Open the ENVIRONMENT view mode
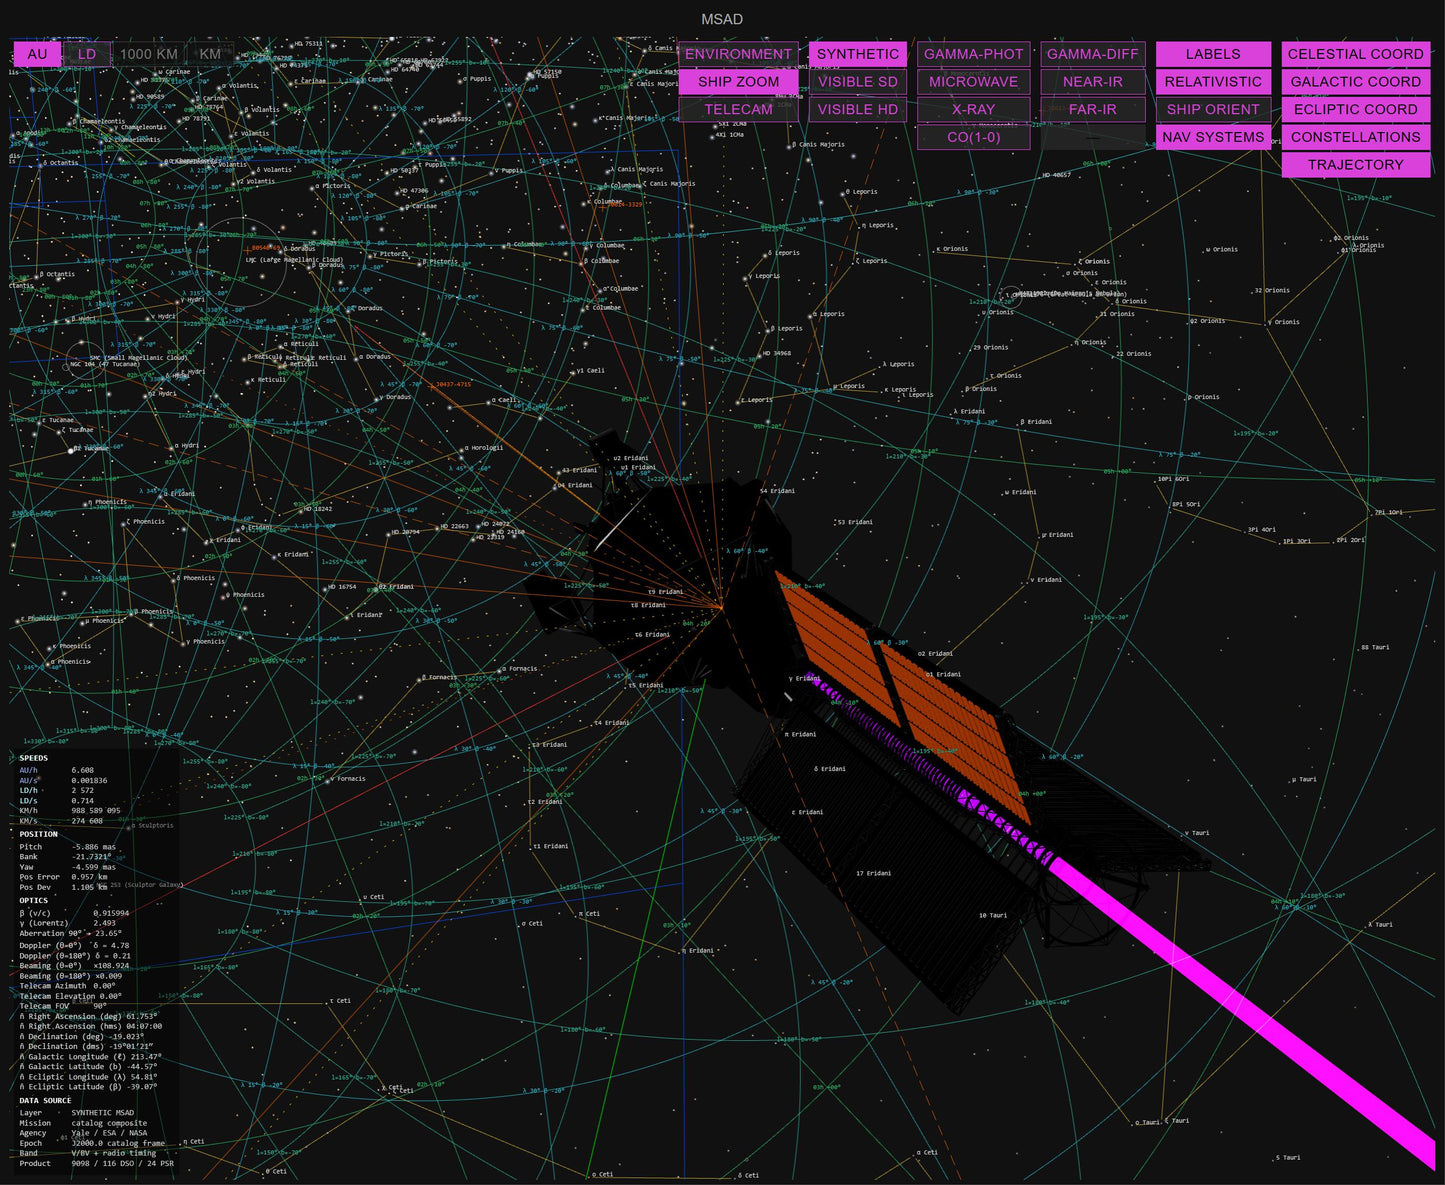1445x1185 pixels. pos(739,54)
